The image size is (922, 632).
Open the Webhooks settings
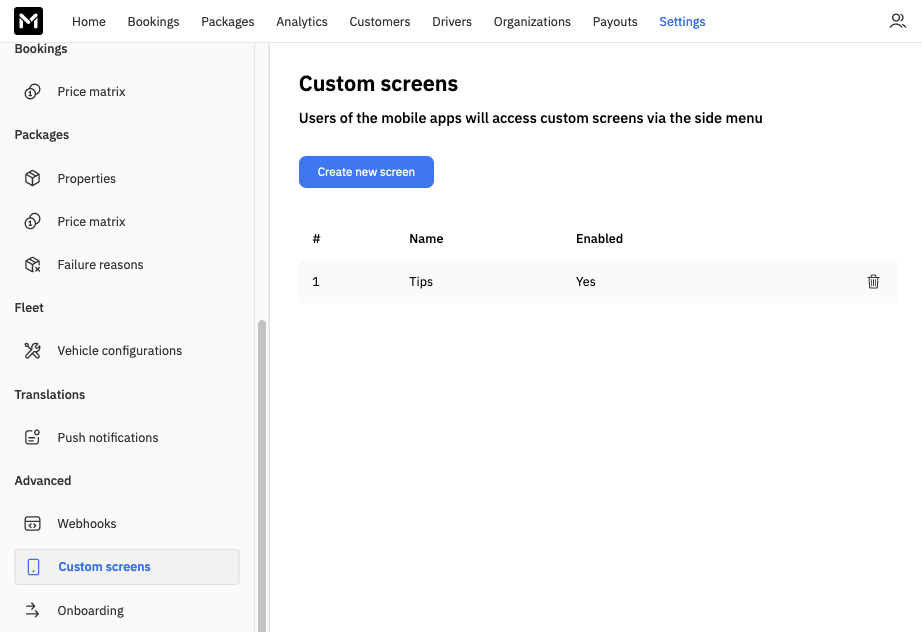87,524
